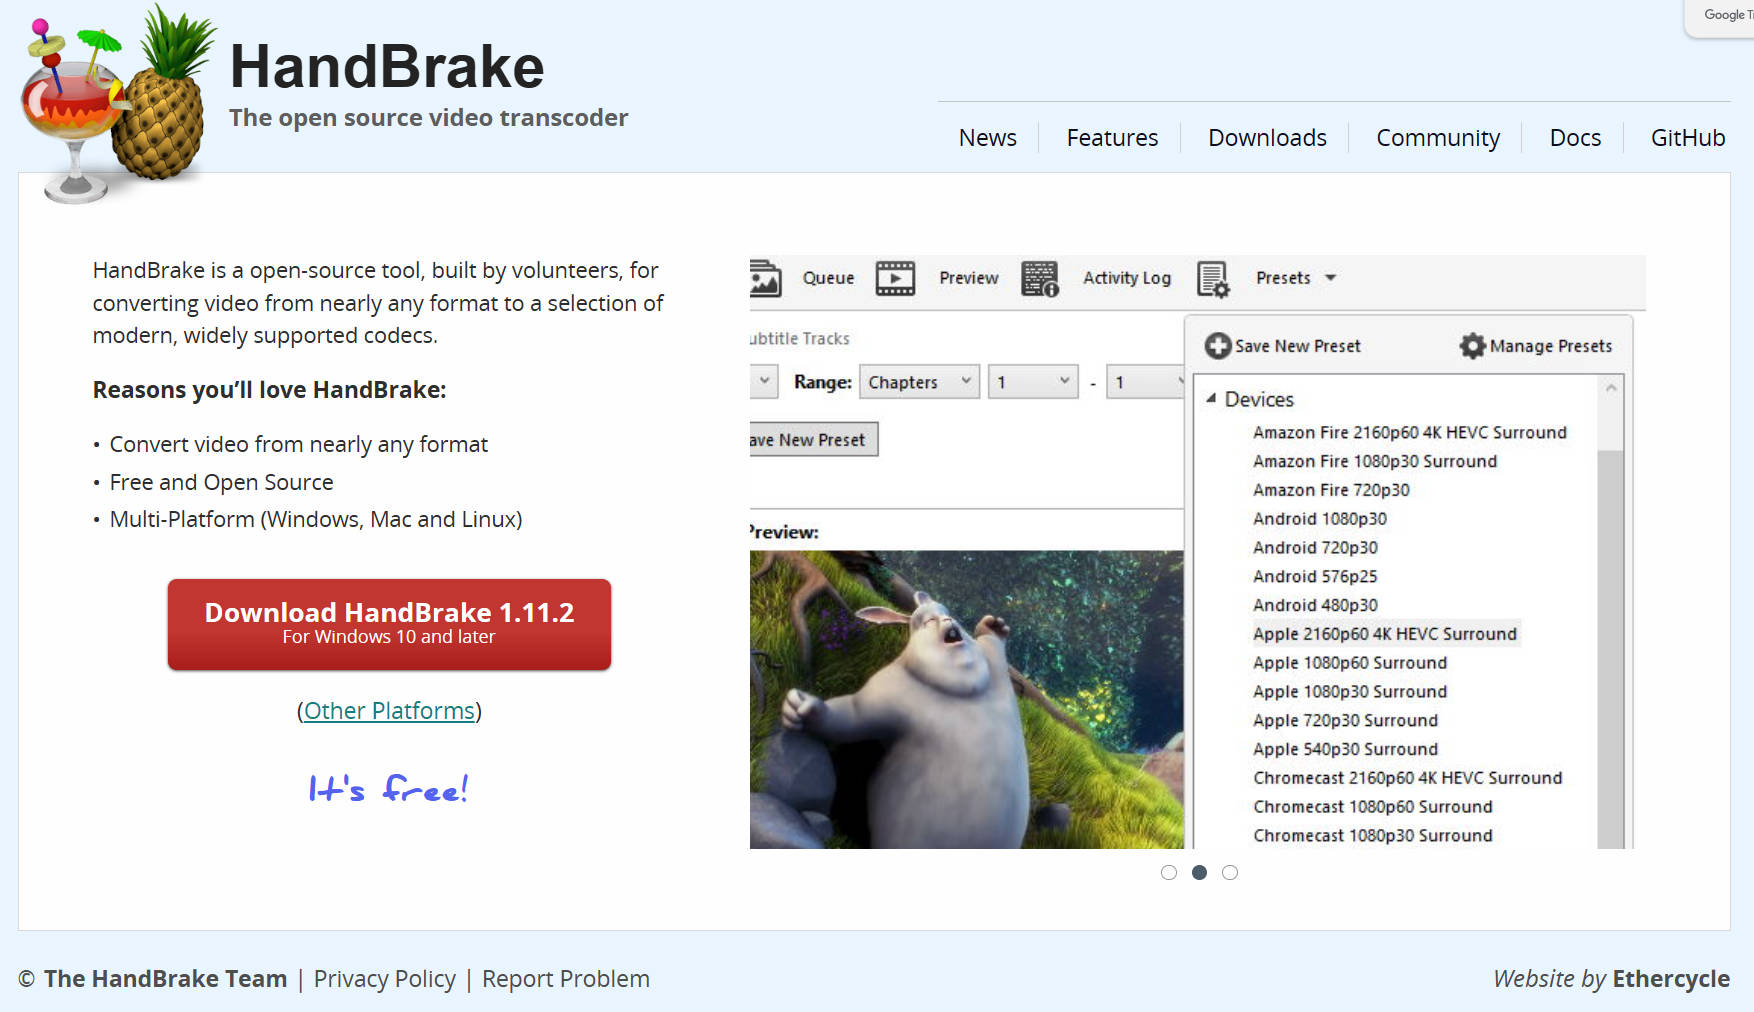Open the second chapter number dropdown
1754x1012 pixels.
(x=1146, y=382)
